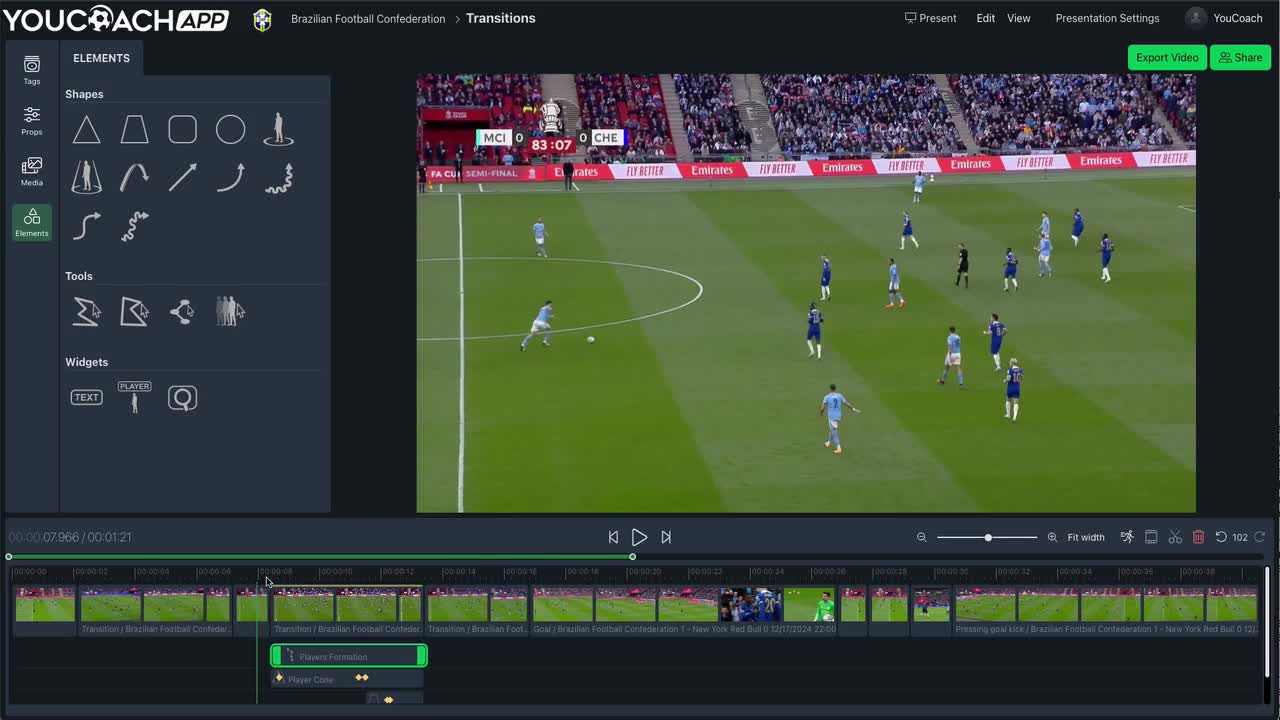
Task: Toggle the Players Formation timeline item
Action: [x=348, y=656]
